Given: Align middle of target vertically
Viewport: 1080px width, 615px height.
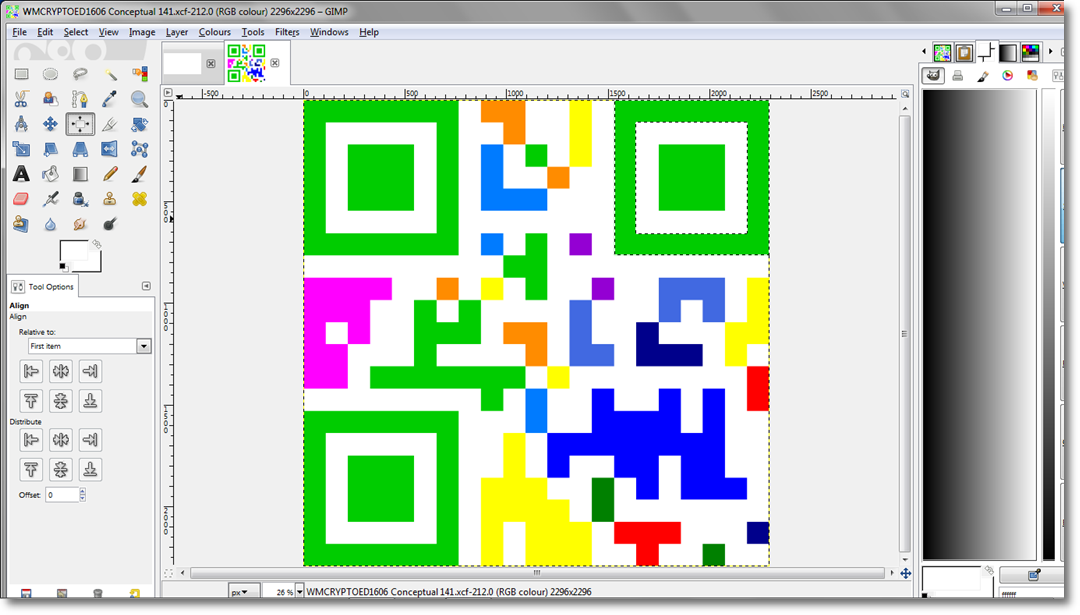Looking at the screenshot, I should click(x=61, y=401).
